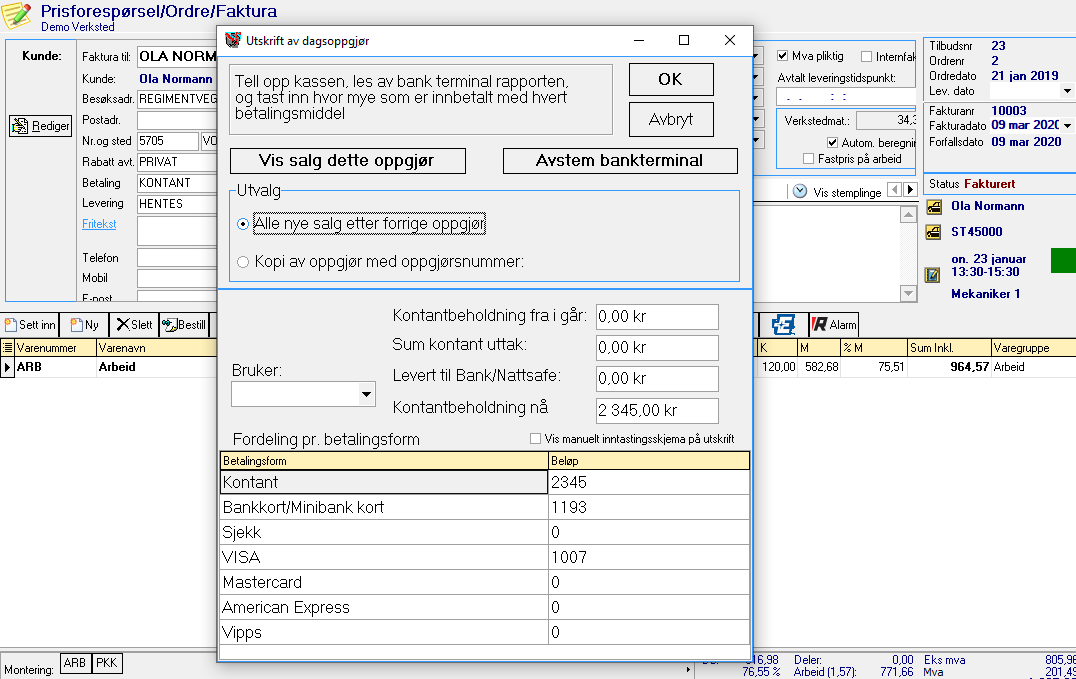Click Avbryt in dagsoppgjør dialog

pyautogui.click(x=671, y=119)
